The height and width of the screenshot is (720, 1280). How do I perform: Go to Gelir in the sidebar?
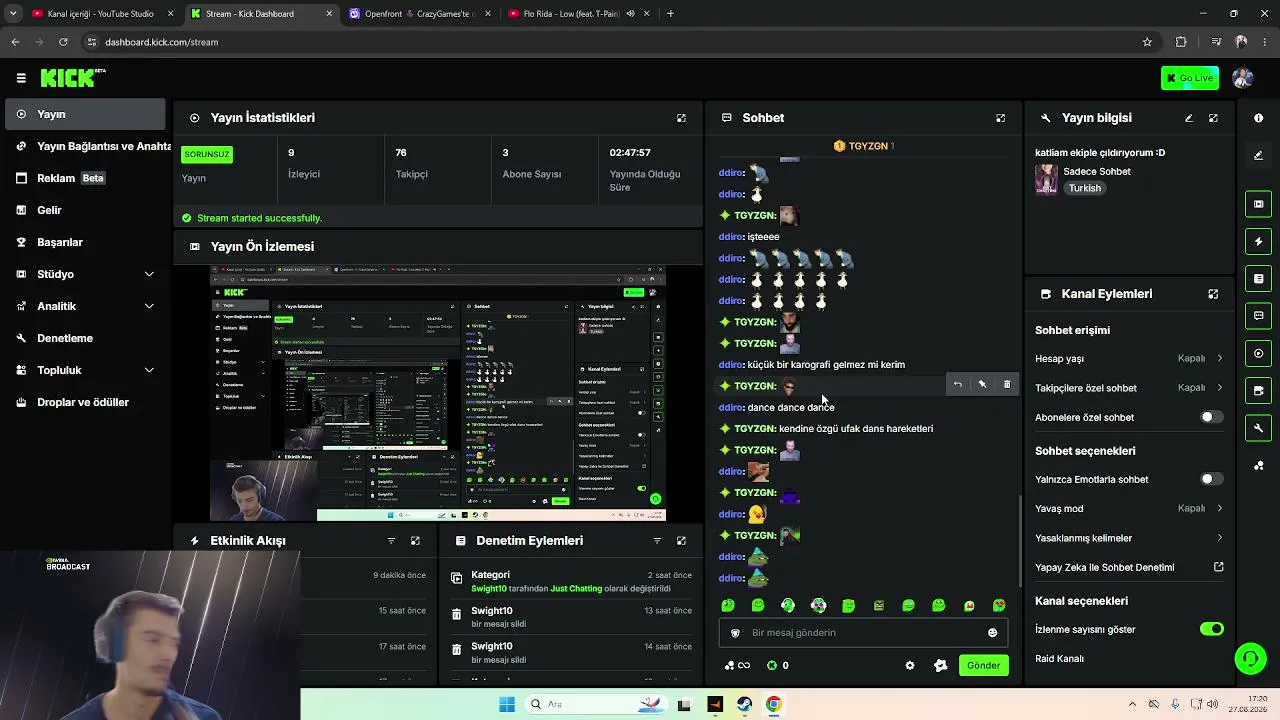(x=84, y=210)
